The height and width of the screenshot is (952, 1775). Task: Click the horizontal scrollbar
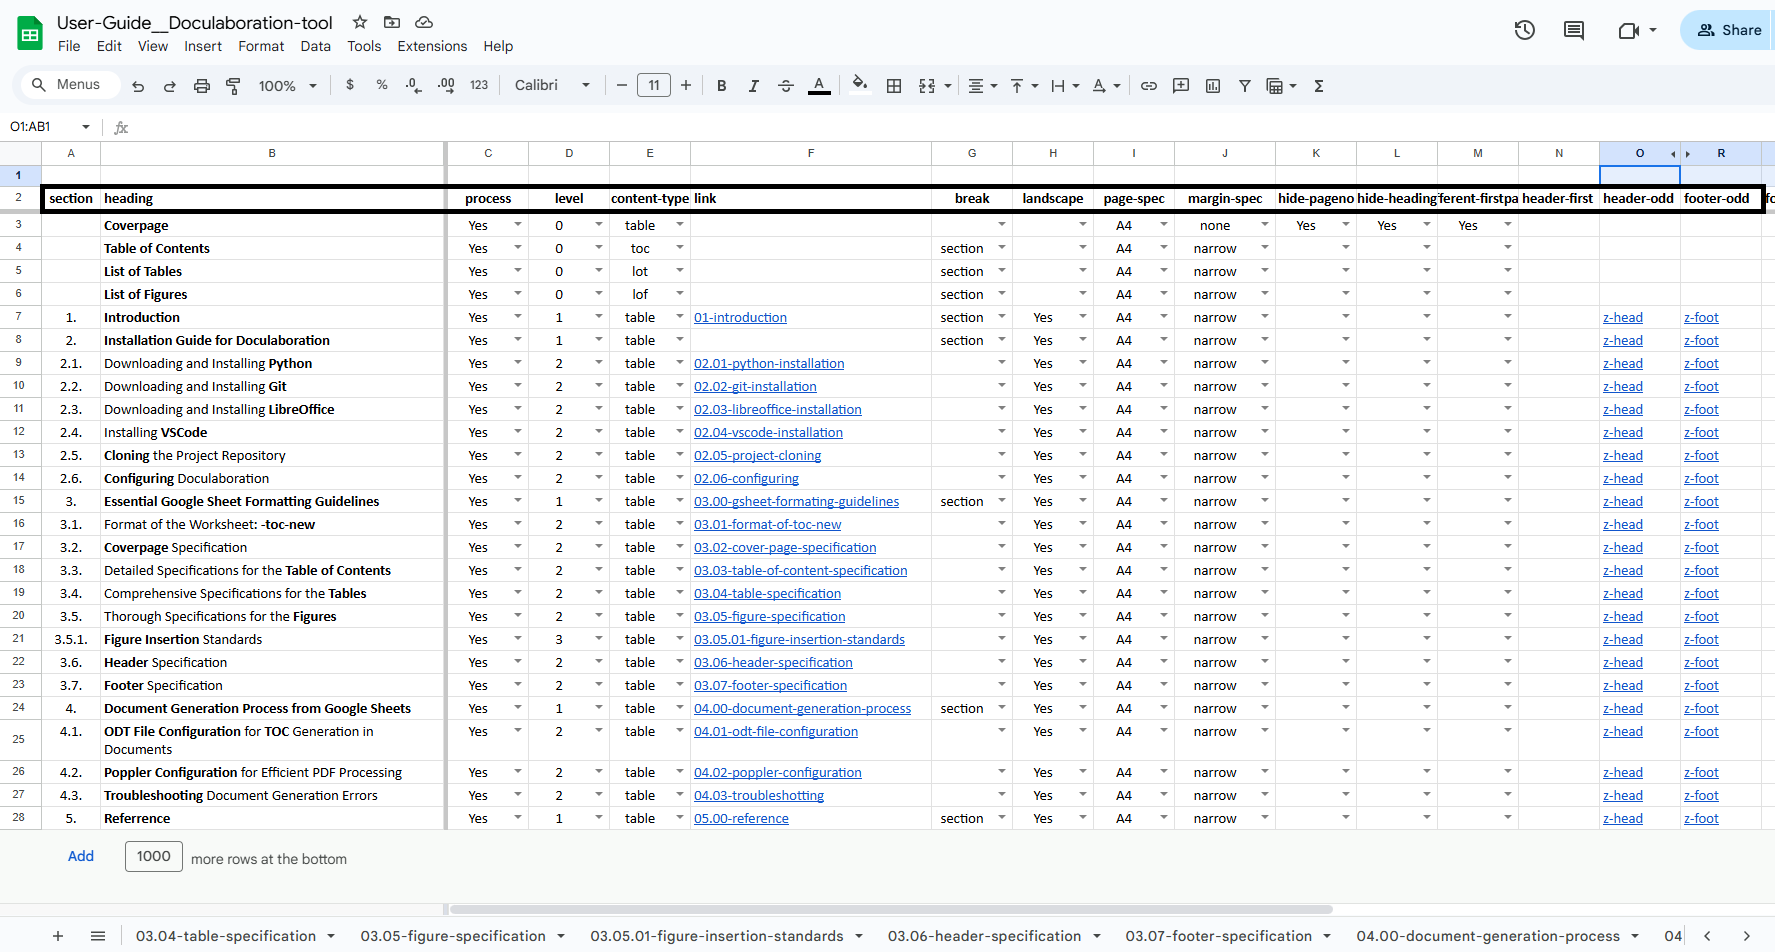[x=891, y=909]
